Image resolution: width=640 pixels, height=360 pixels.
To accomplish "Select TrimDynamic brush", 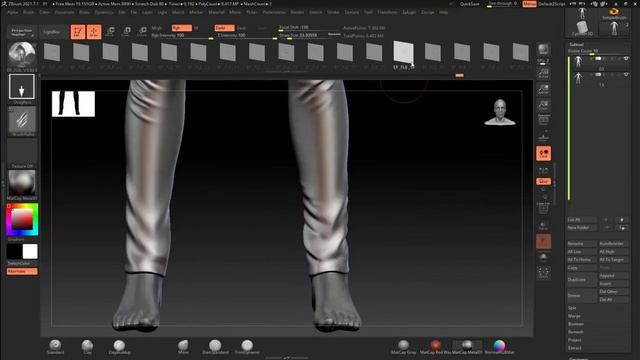I will pos(247,347).
